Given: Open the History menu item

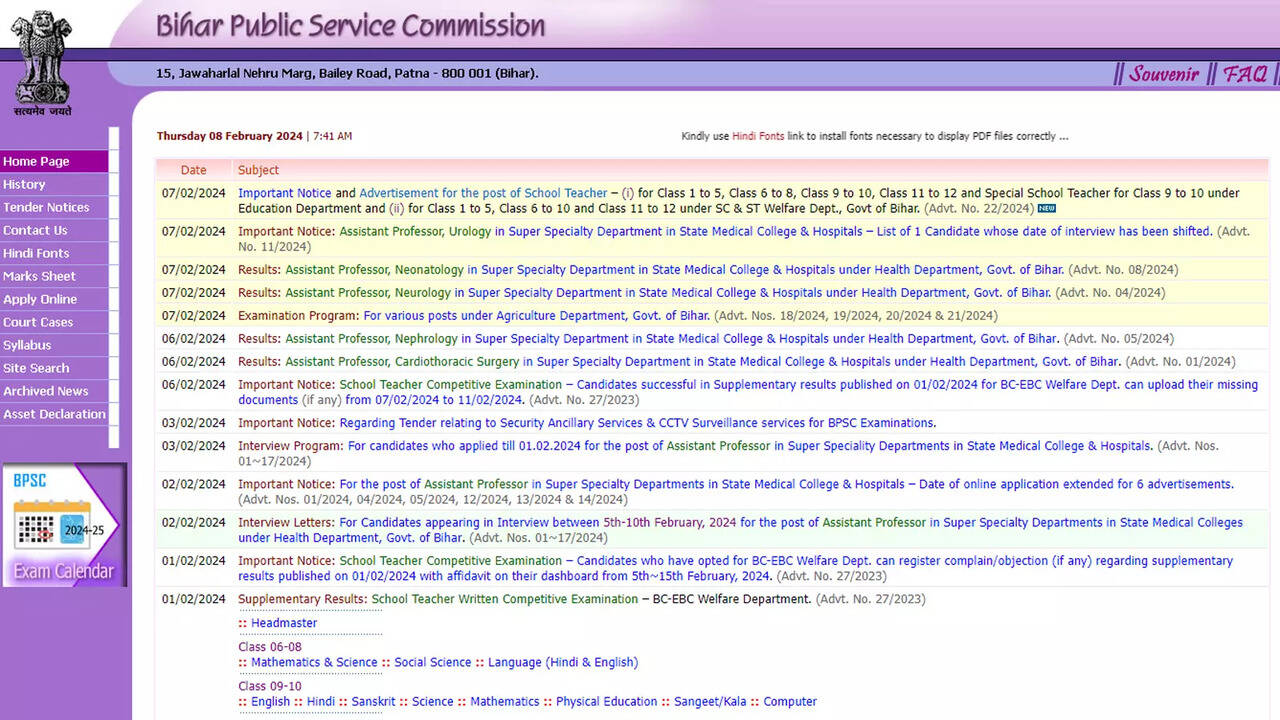Looking at the screenshot, I should (x=25, y=184).
